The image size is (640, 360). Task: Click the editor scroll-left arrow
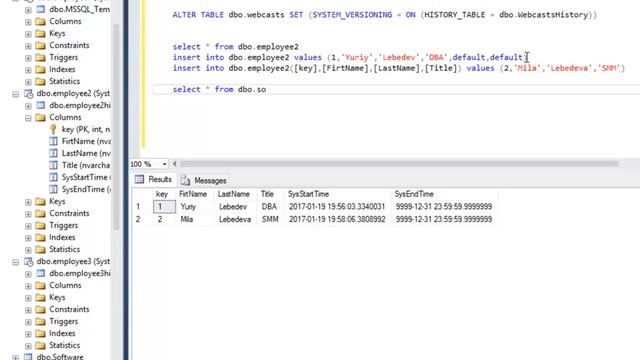[174, 164]
